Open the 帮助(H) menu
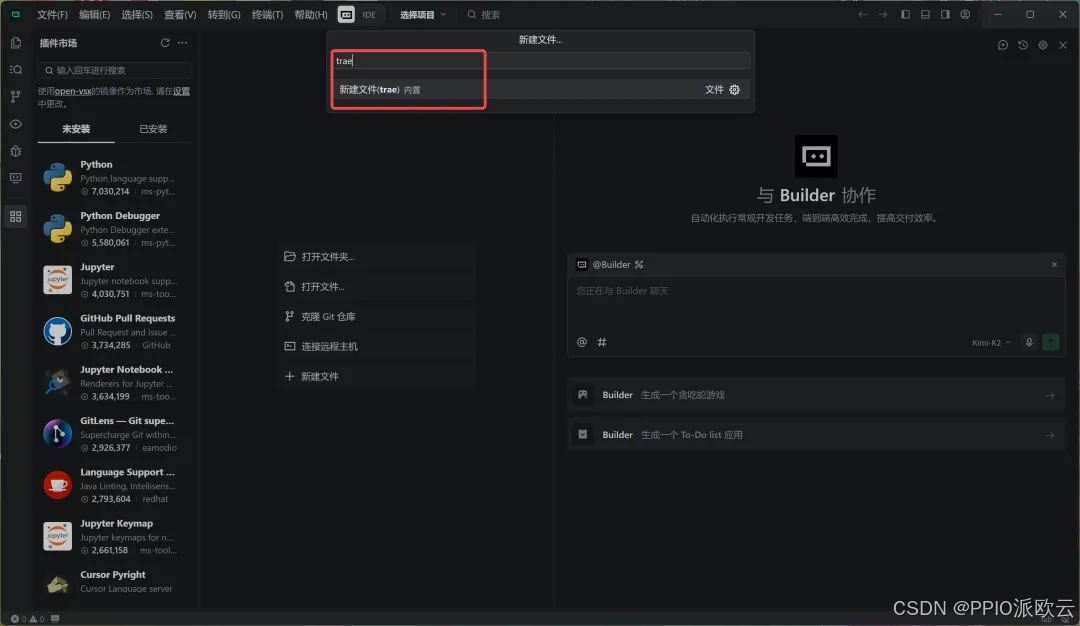This screenshot has height=626, width=1080. 311,14
